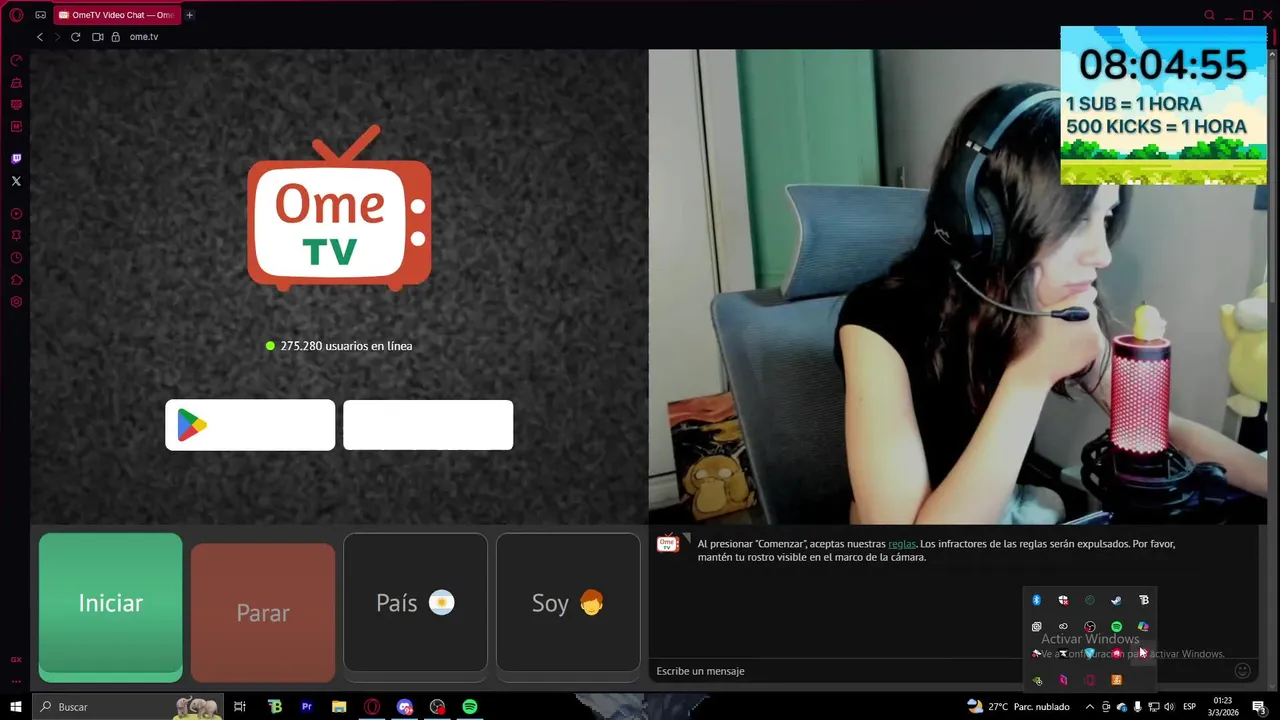
Task: Open Opera sidebar Settings gear
Action: 16,302
